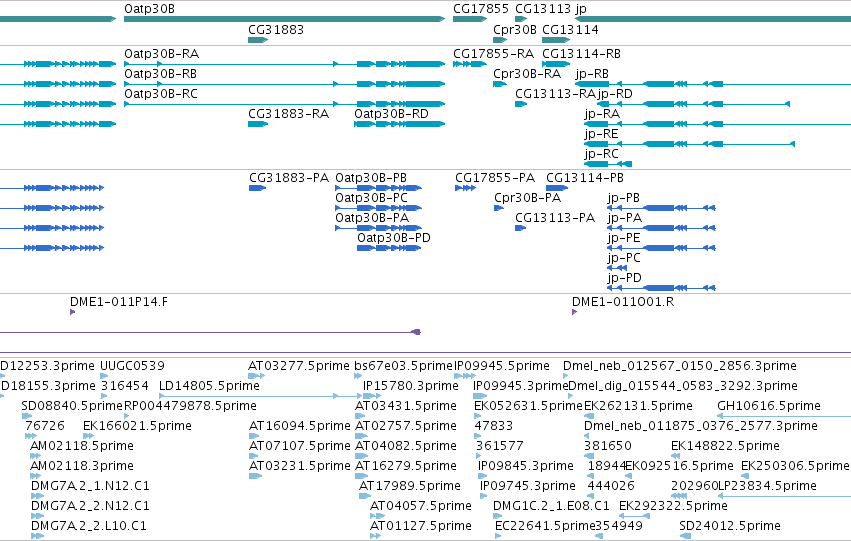Select the CG31883-RA transcript label
This screenshot has height=541, width=851.
(x=289, y=114)
